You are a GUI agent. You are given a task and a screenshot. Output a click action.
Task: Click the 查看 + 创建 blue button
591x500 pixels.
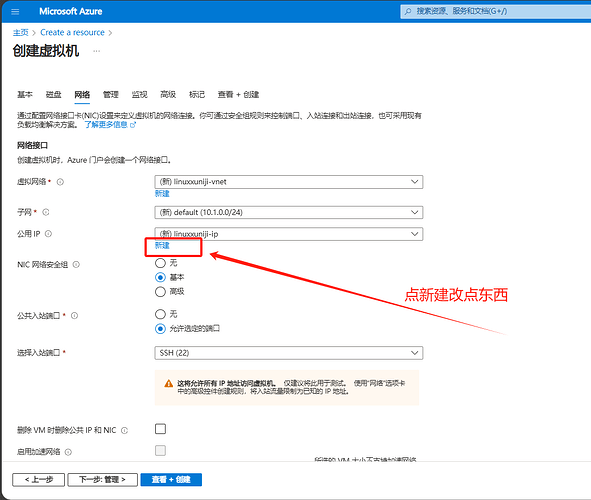[171, 480]
